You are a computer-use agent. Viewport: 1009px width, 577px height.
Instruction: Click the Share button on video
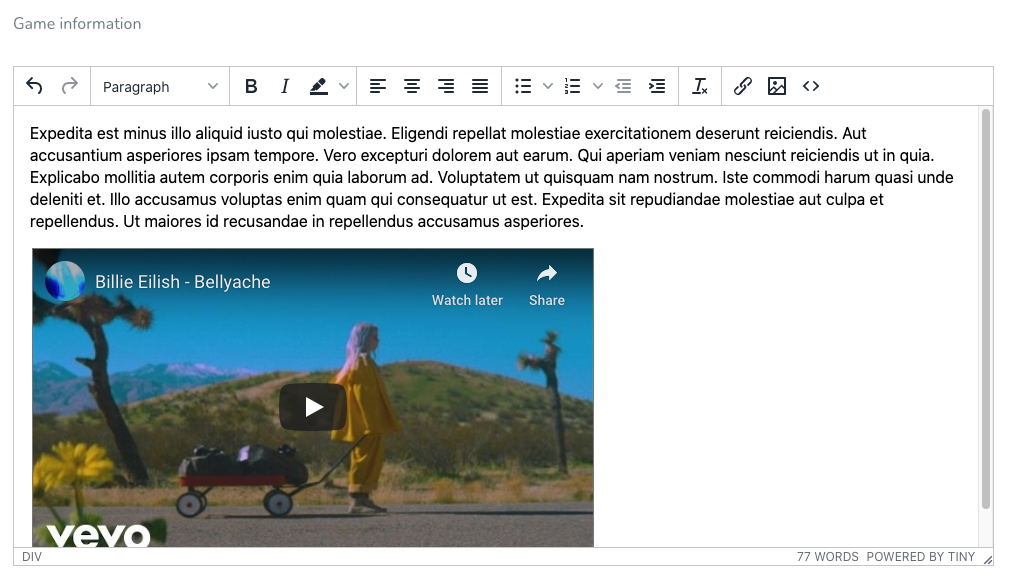pos(547,284)
